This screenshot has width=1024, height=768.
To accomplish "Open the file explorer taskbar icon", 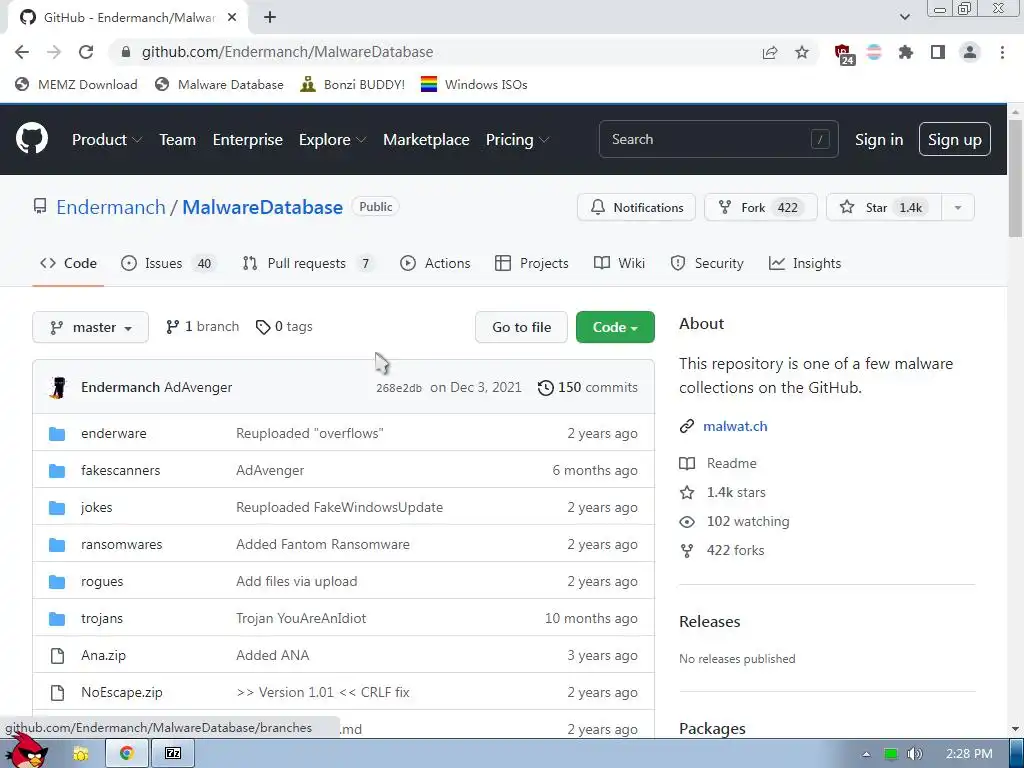I will point(81,754).
